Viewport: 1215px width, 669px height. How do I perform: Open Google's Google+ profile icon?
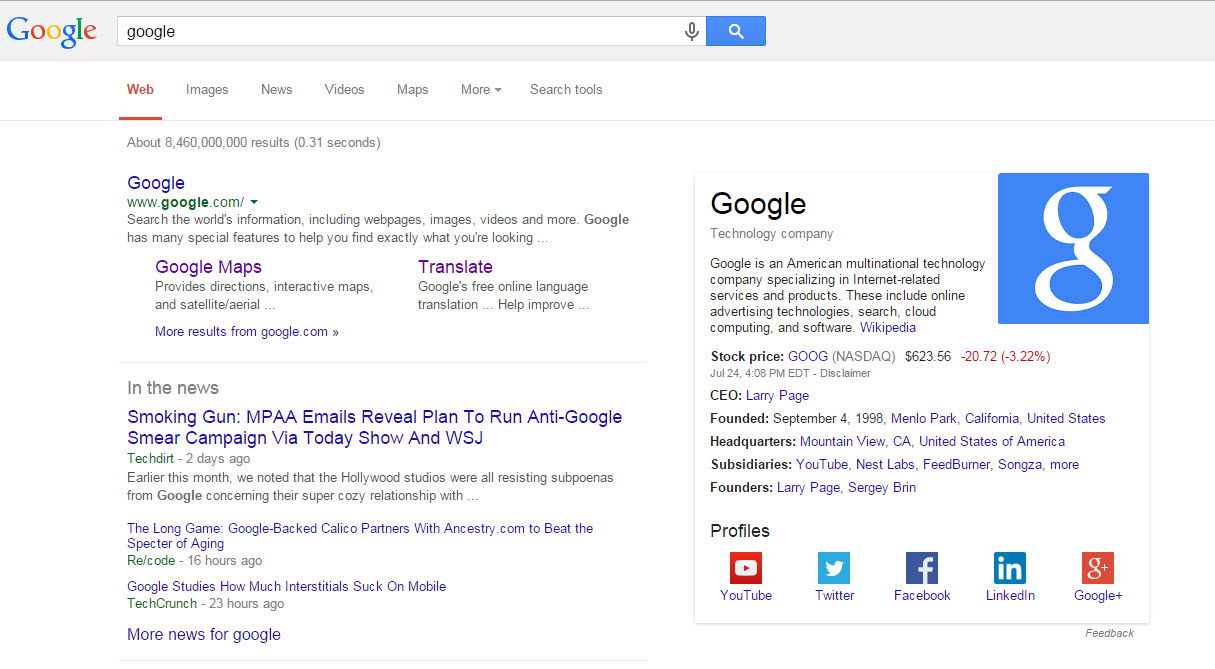(x=1097, y=567)
